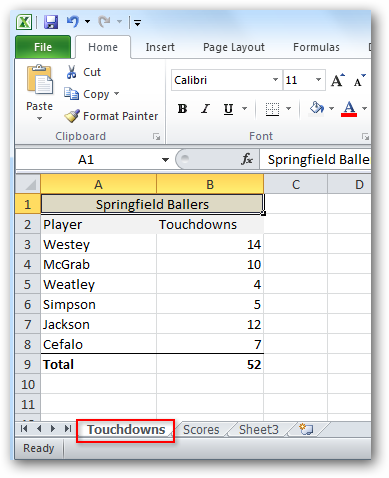Click the Select All corner button
This screenshot has width=389, height=478.
[28, 184]
